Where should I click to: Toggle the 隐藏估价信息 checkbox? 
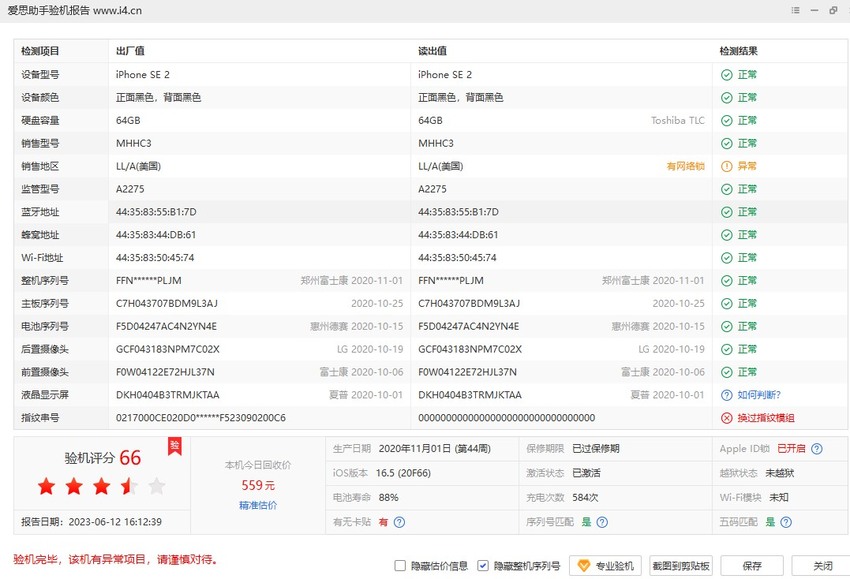click(x=400, y=565)
